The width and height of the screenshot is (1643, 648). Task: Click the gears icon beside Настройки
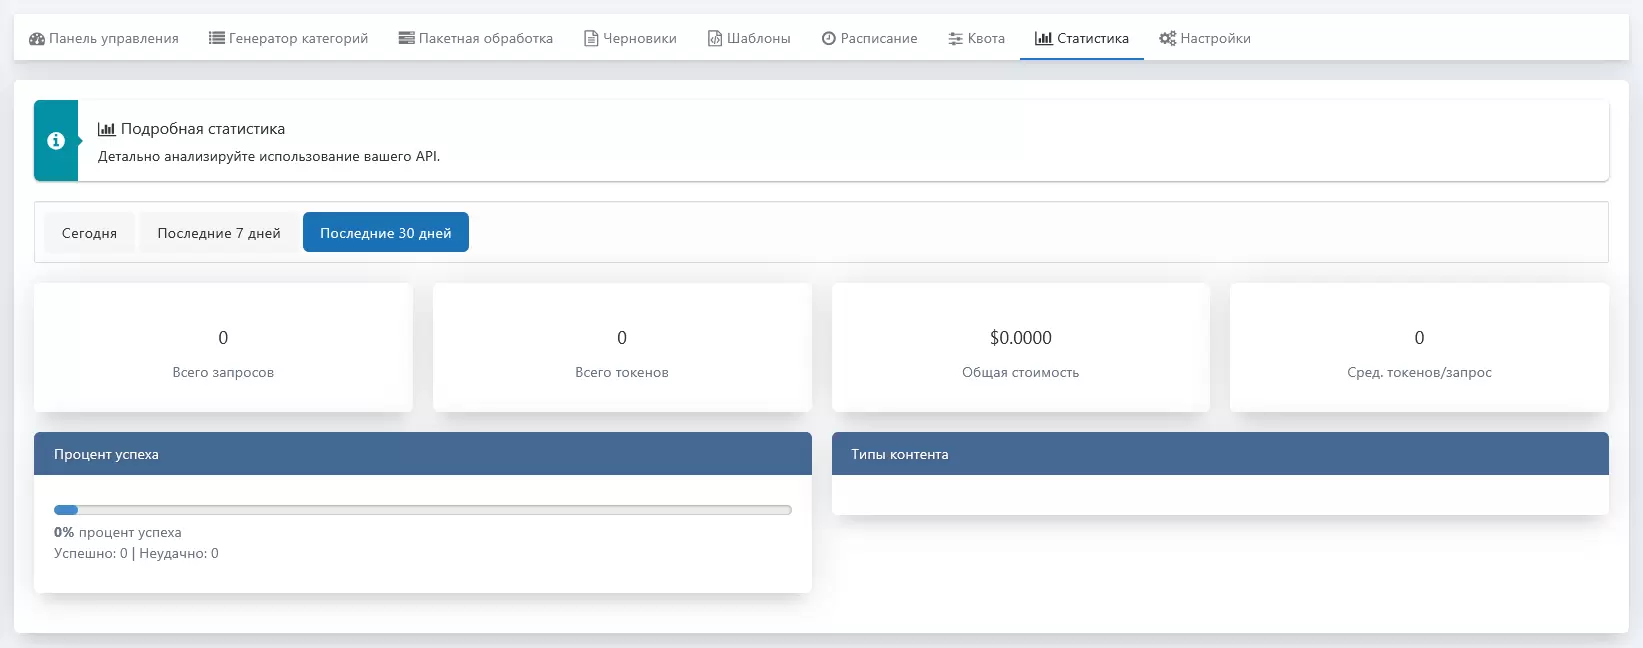(1167, 38)
